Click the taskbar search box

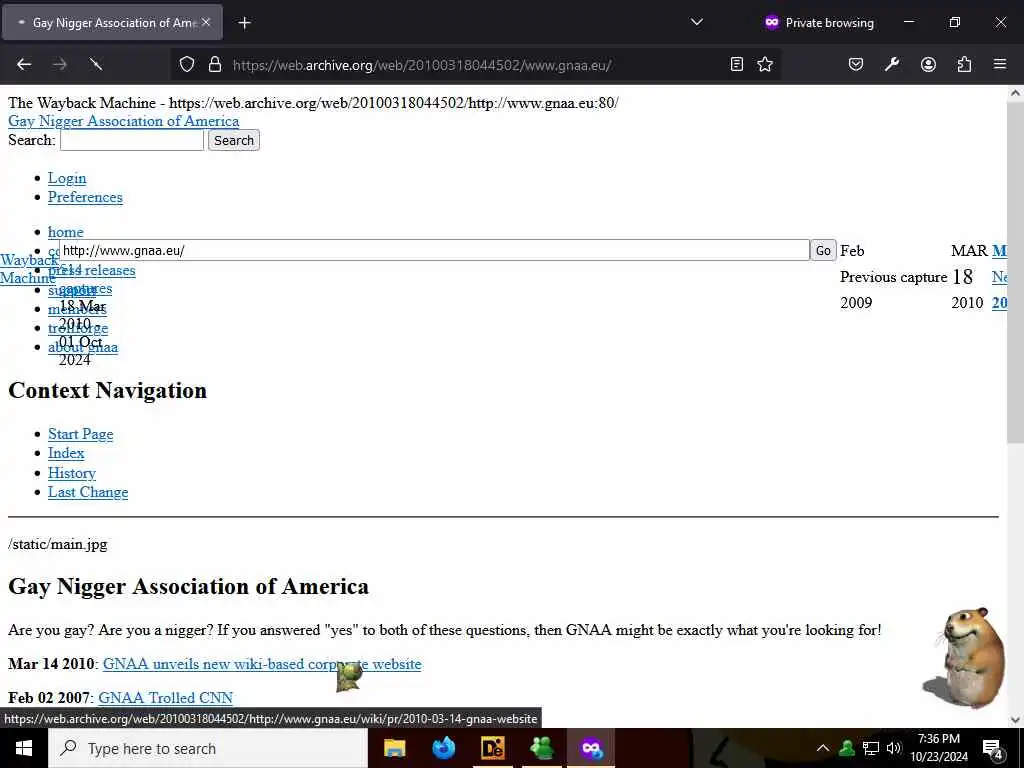pos(208,748)
